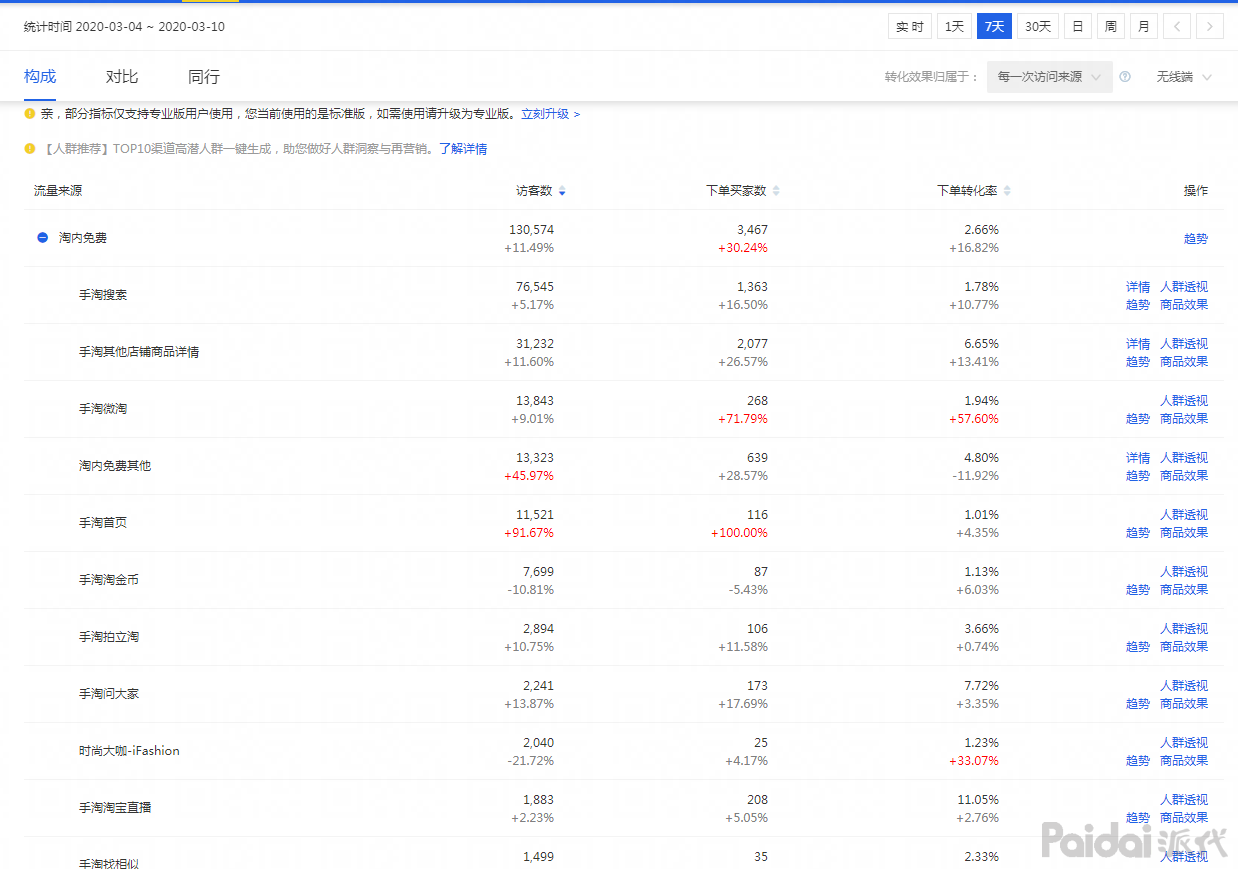Viewport: 1238px width, 869px height.
Task: Select 周 granularity button
Action: click(1110, 27)
